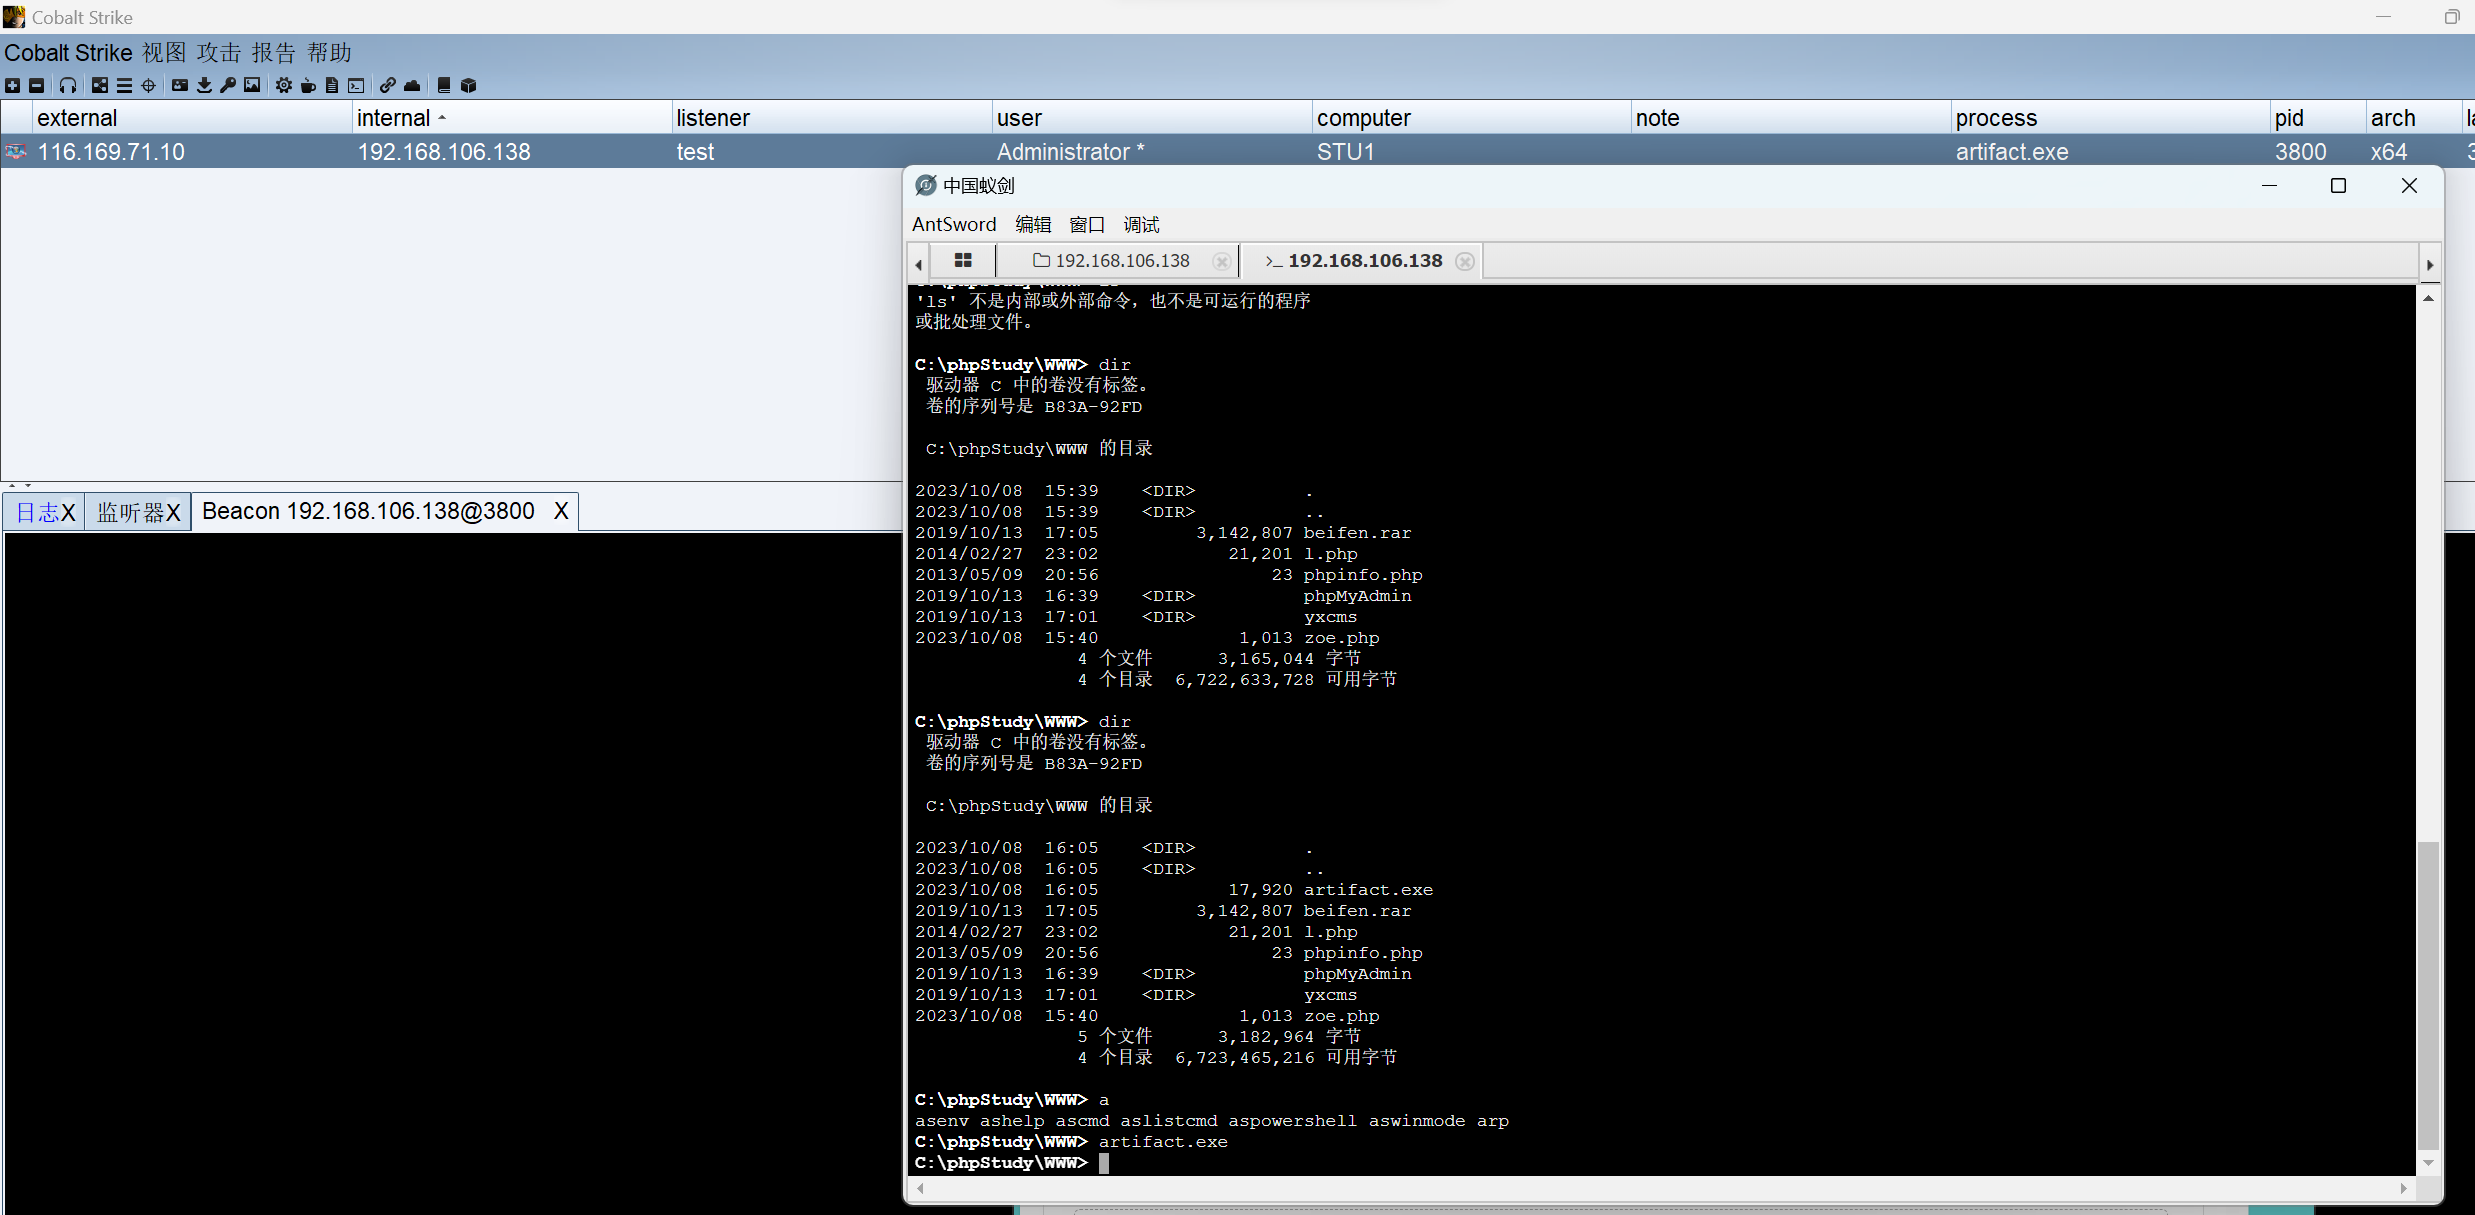Open screenshots with the picture icon
This screenshot has height=1215, width=2475.
coord(252,85)
